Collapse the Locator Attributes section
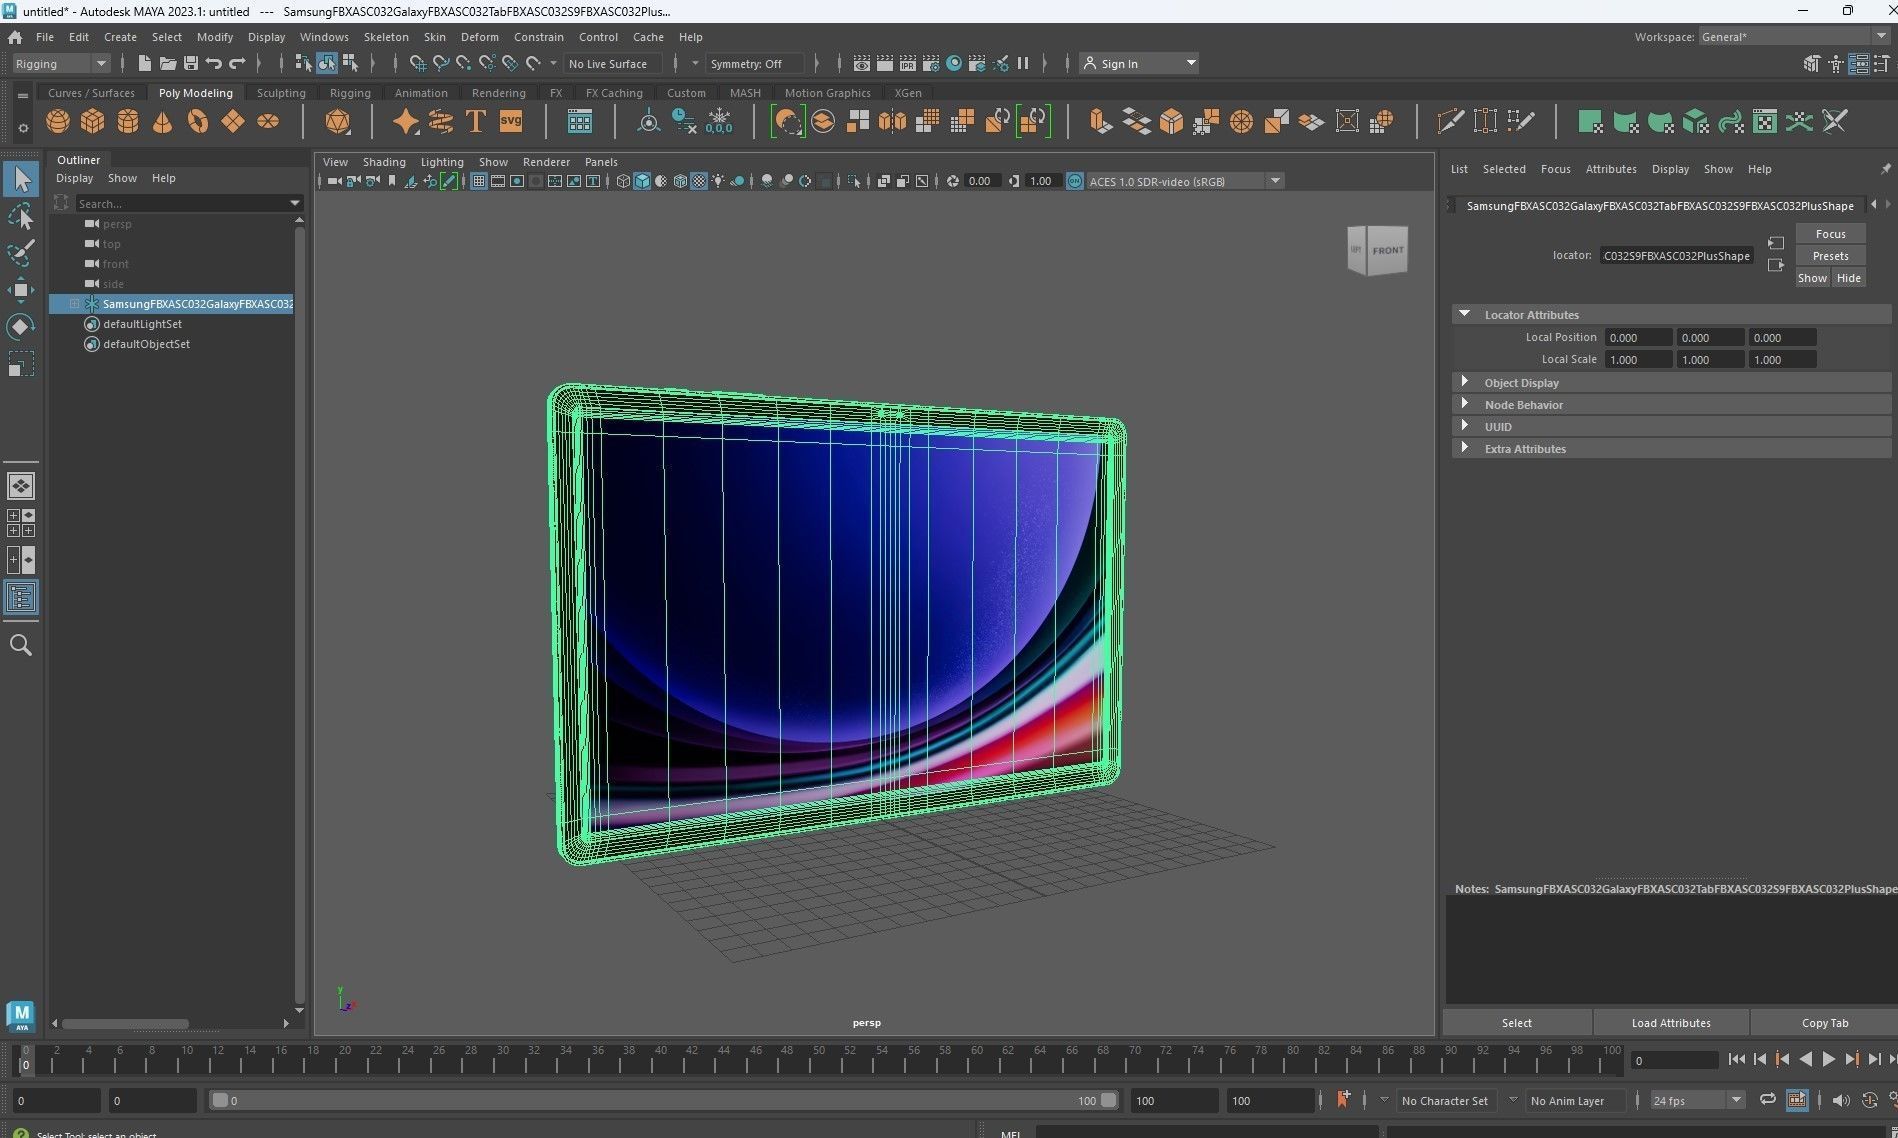Screen dimensions: 1898x1138 1465,314
